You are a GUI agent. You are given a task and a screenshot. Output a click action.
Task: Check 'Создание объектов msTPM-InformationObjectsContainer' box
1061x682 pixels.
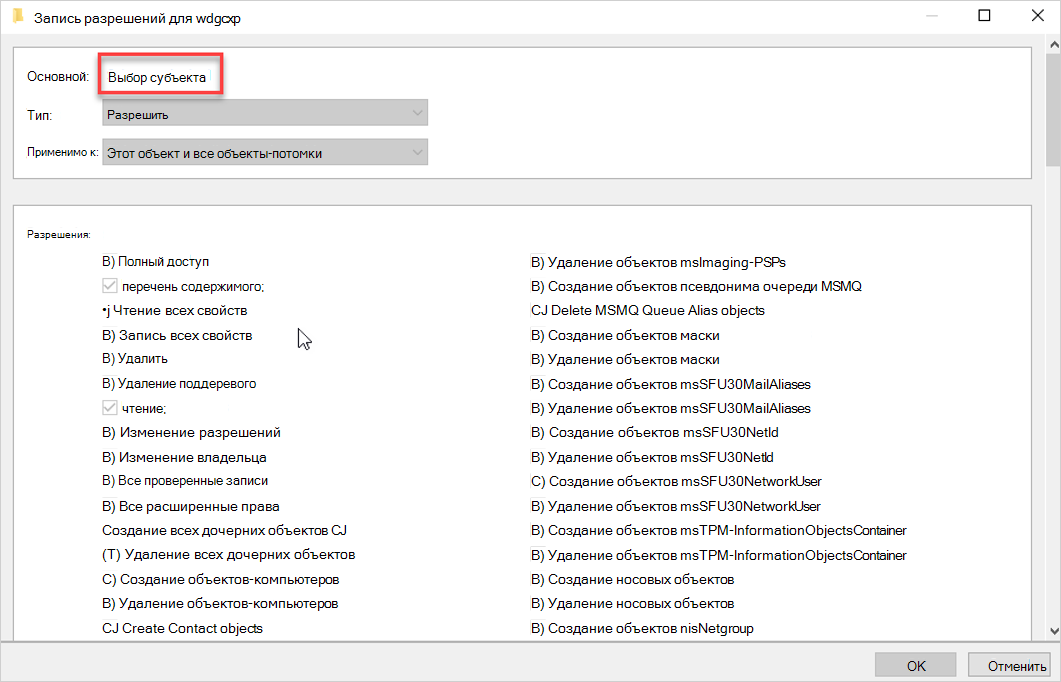pos(538,530)
